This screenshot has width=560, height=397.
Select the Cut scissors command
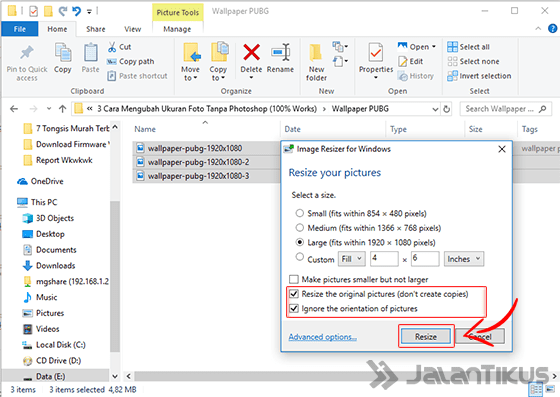click(119, 47)
